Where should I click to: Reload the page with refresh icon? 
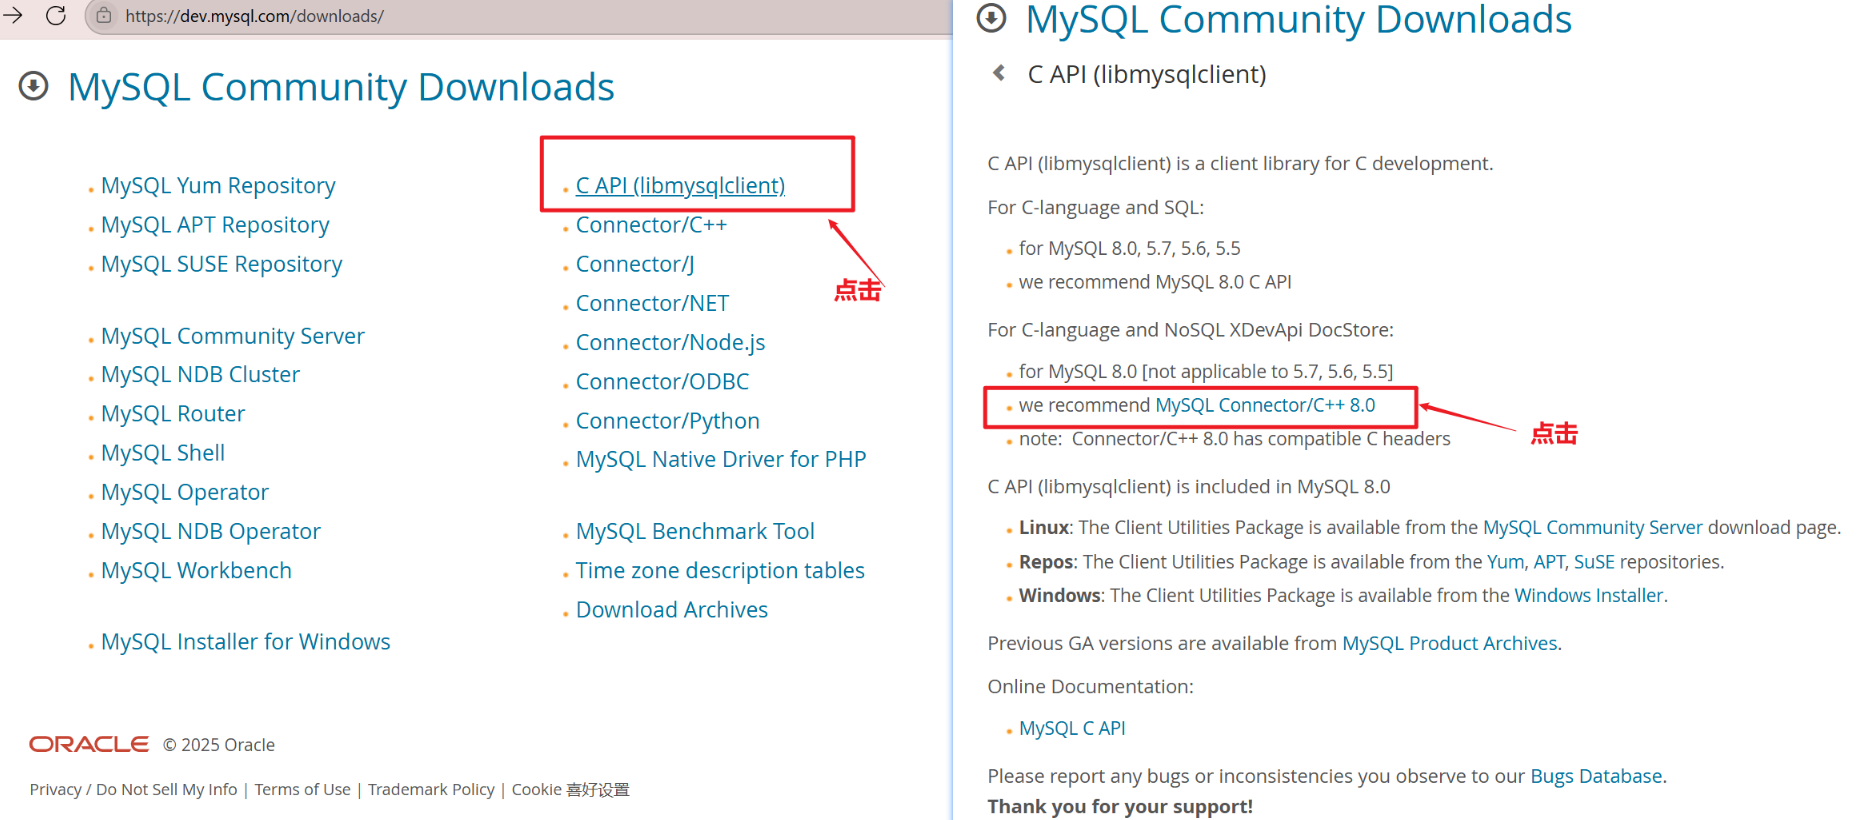[x=56, y=15]
